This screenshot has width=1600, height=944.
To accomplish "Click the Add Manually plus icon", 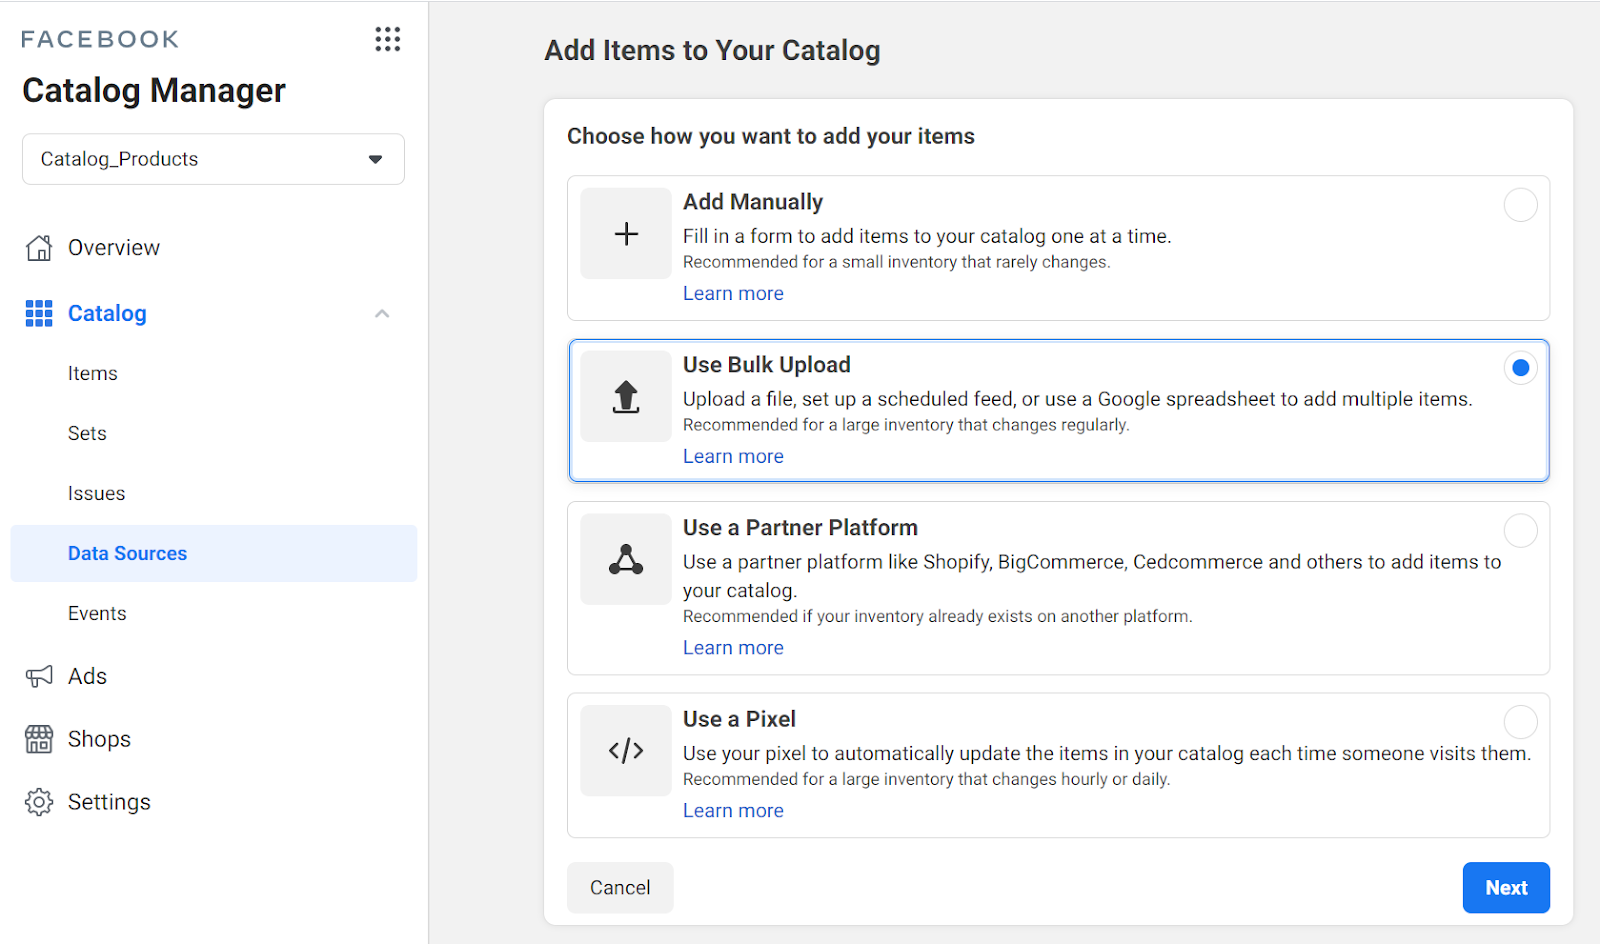I will tap(626, 234).
